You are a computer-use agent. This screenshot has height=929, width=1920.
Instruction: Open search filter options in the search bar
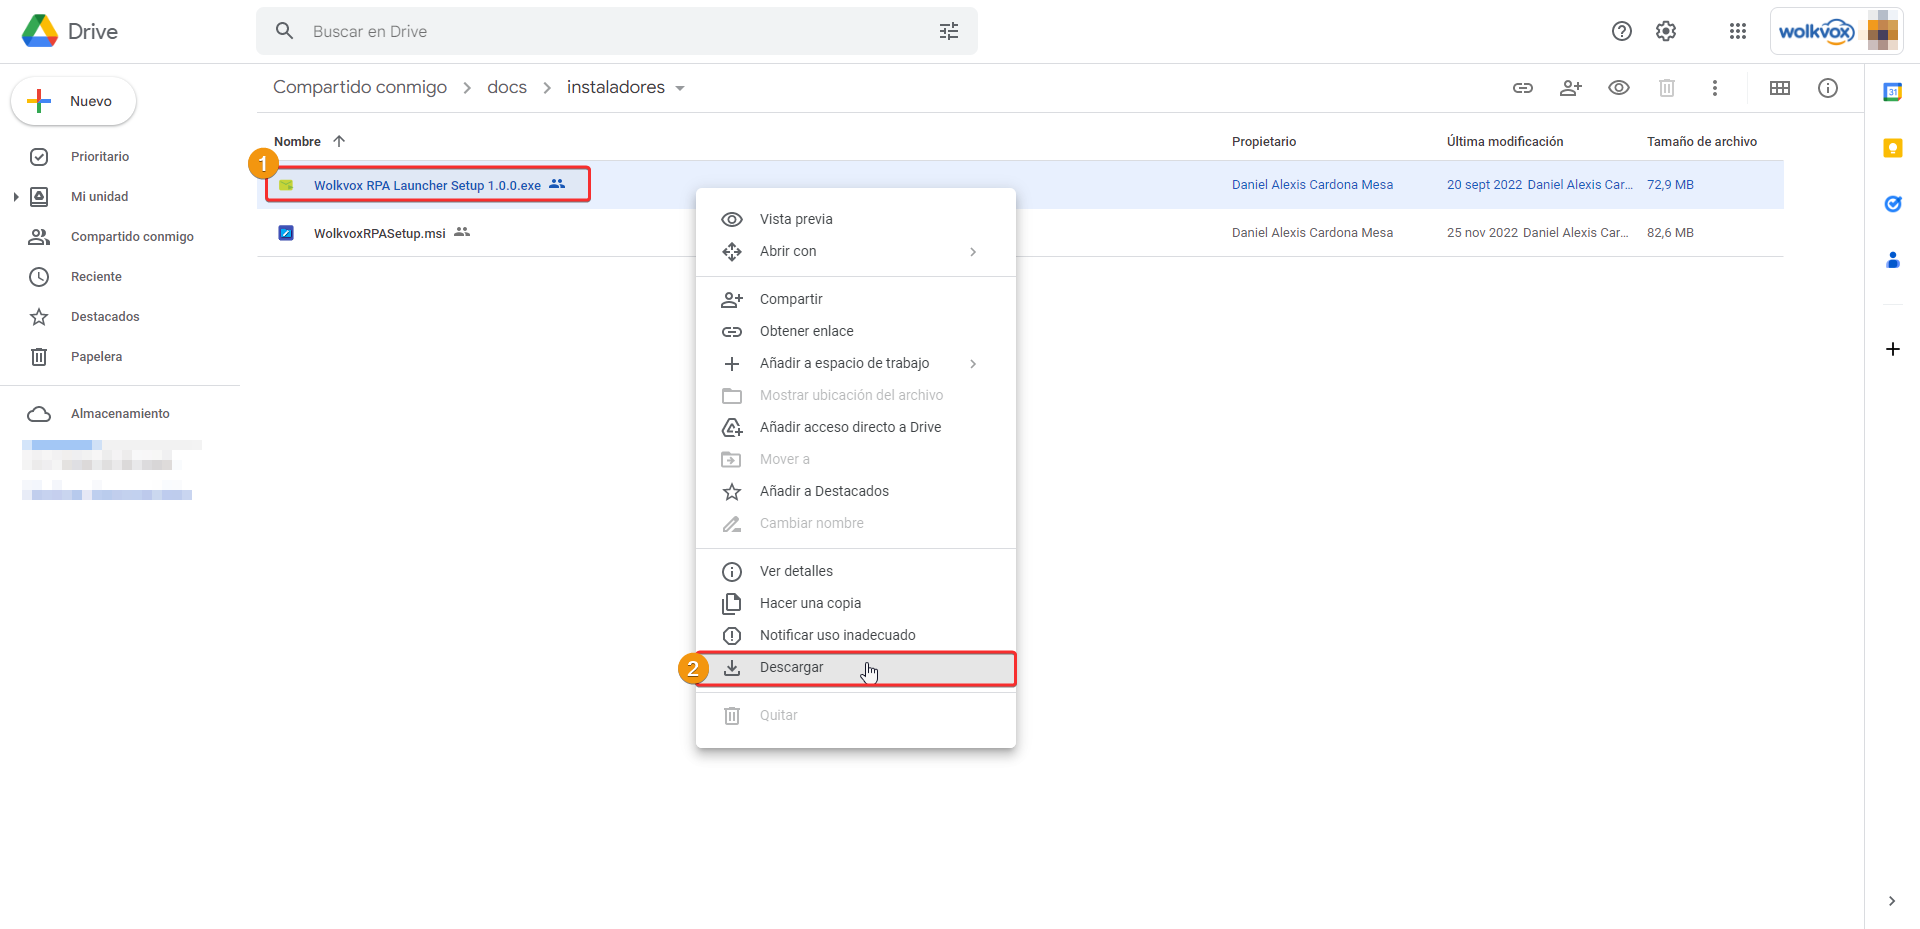pos(949,31)
